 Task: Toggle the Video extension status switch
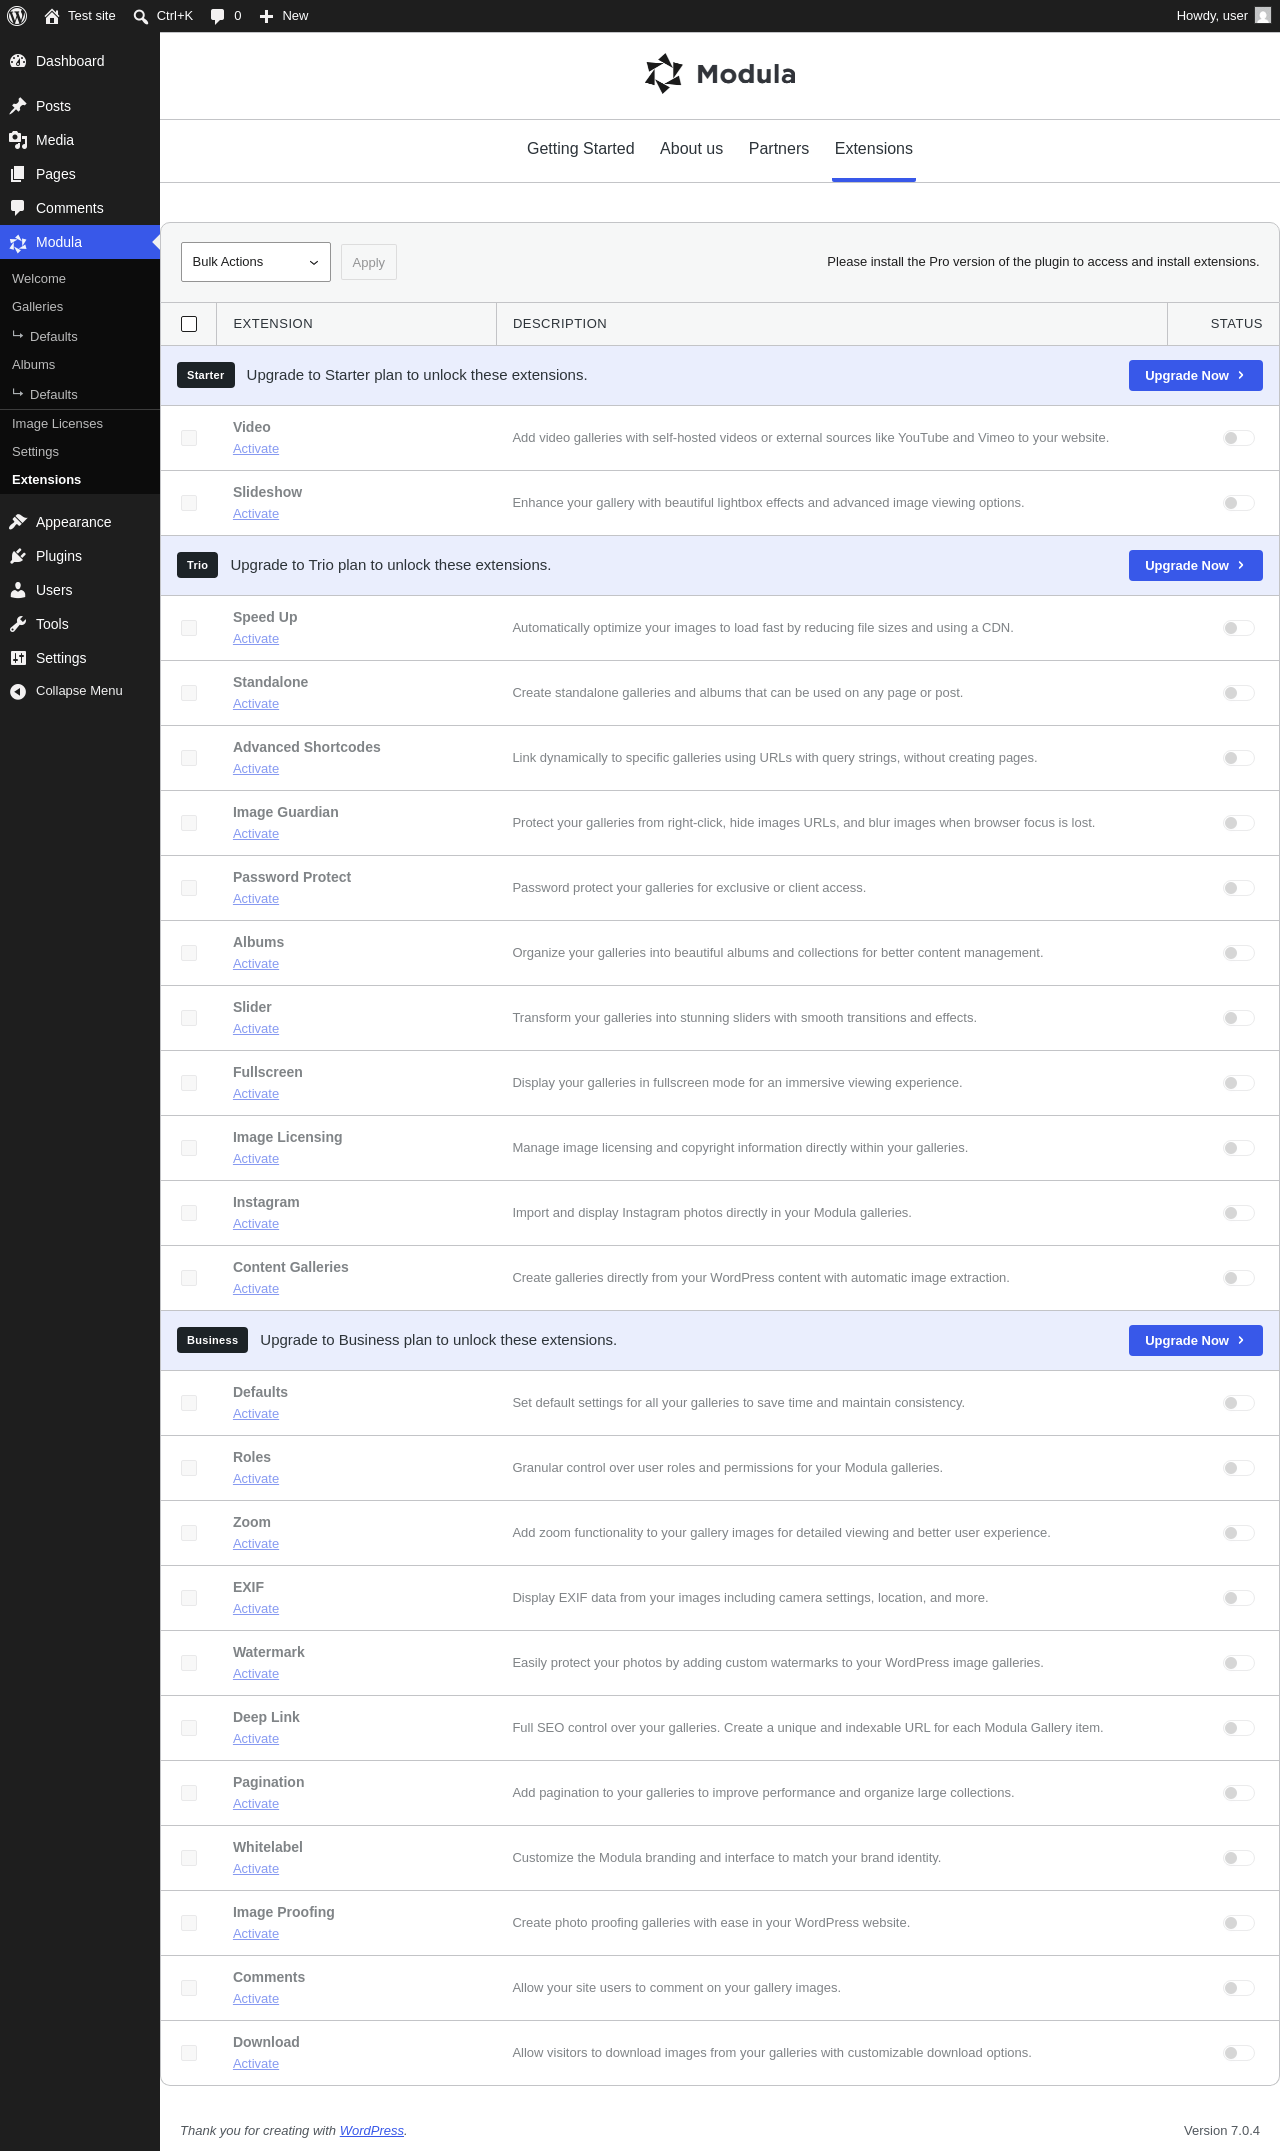point(1239,438)
